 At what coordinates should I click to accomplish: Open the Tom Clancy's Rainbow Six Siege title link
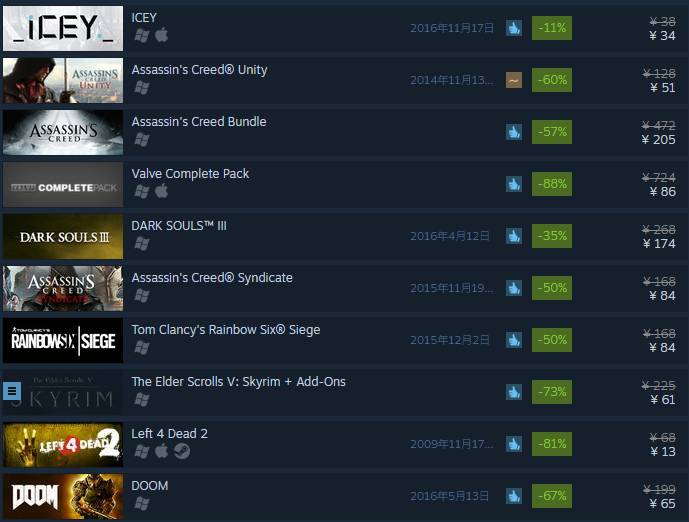pyautogui.click(x=226, y=330)
